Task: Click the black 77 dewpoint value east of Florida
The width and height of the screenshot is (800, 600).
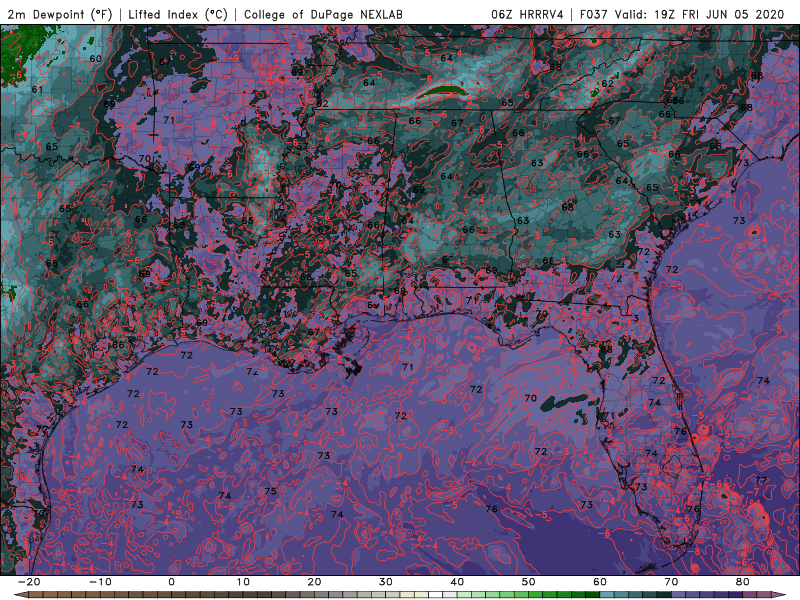Action: pyautogui.click(x=761, y=480)
